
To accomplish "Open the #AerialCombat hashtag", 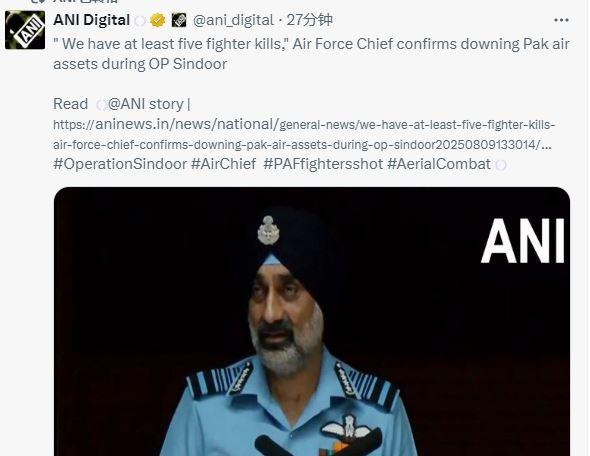I will pyautogui.click(x=439, y=164).
